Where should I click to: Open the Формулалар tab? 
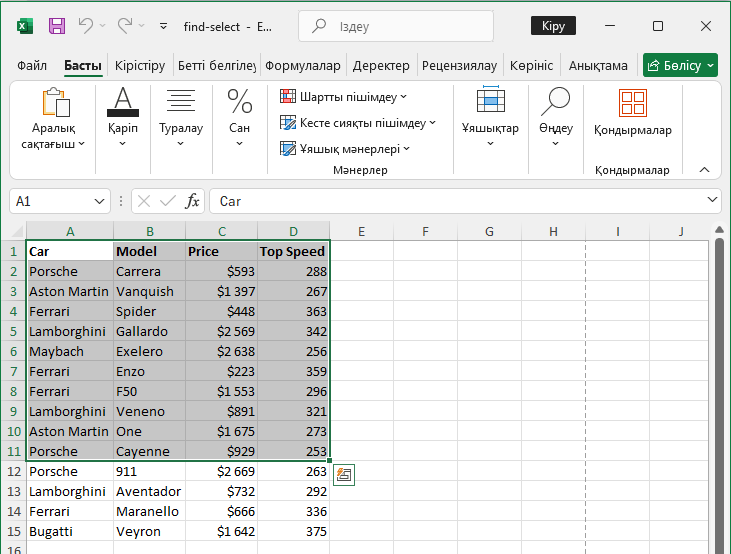(x=303, y=65)
